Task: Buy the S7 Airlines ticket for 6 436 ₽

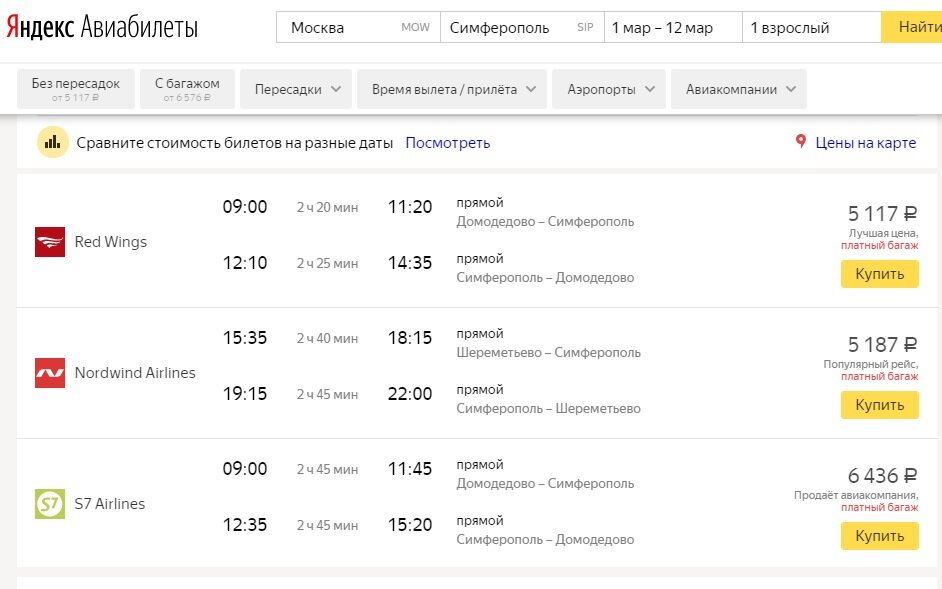Action: pyautogui.click(x=880, y=536)
